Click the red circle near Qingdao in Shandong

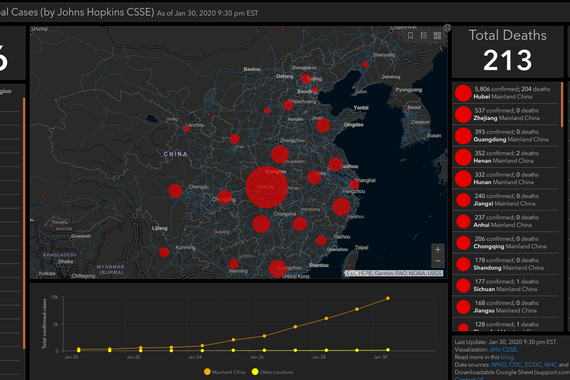pos(323,125)
